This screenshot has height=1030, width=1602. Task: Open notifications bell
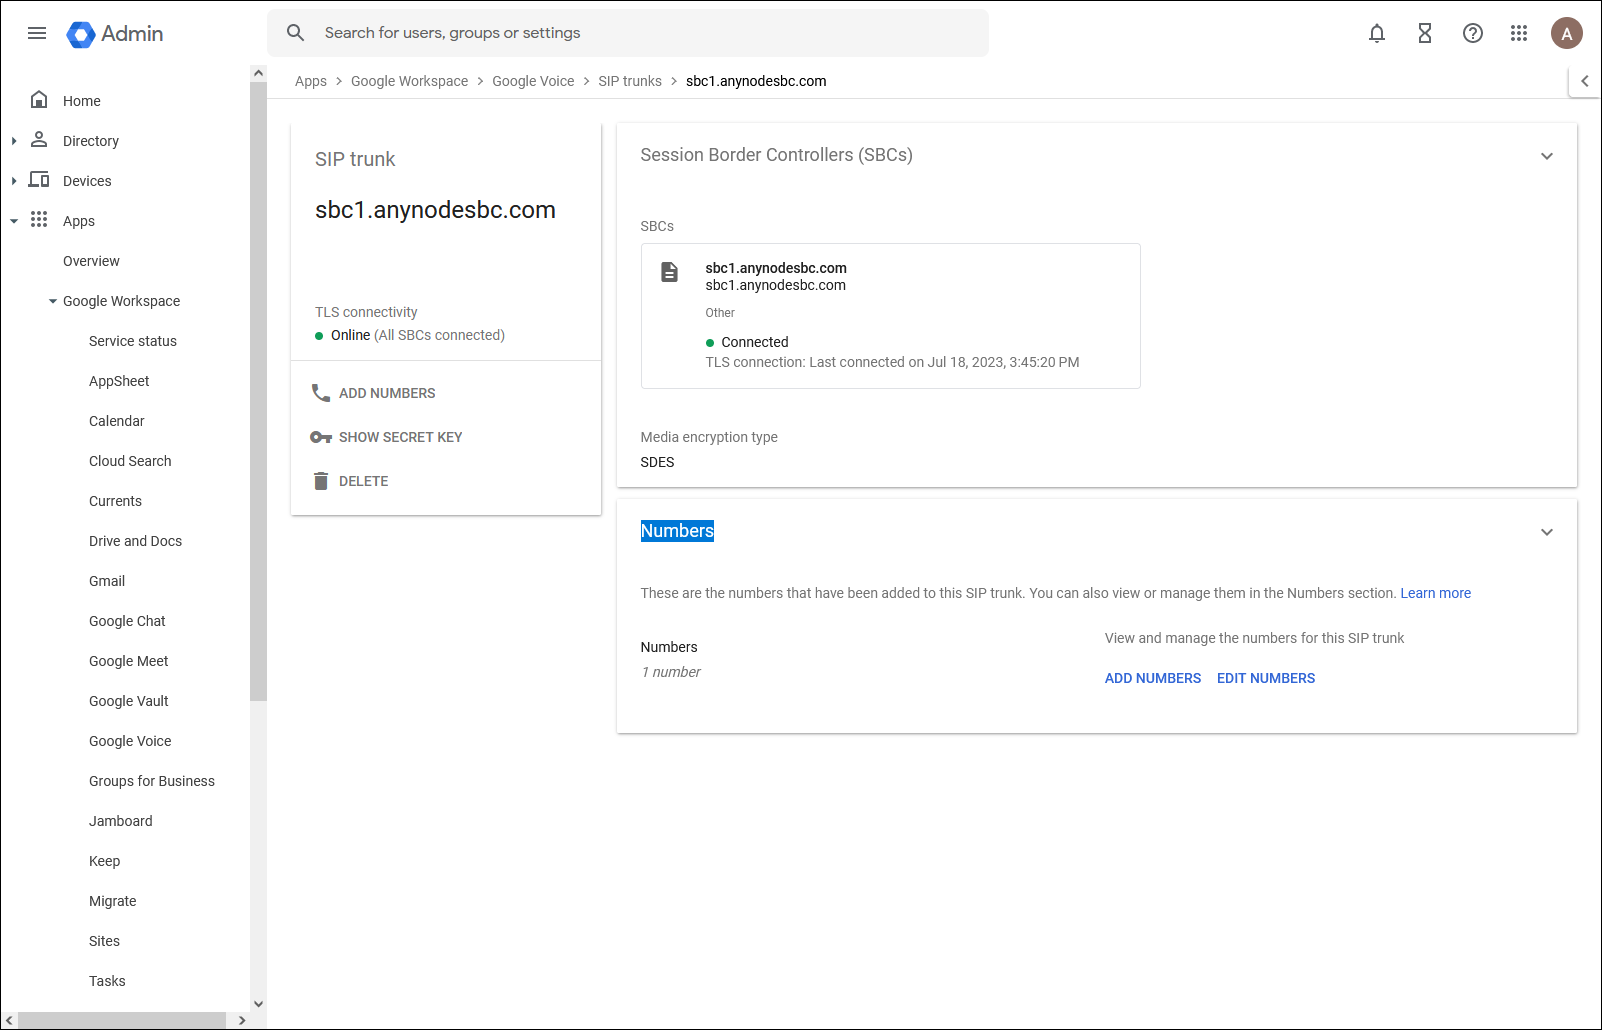(1377, 33)
